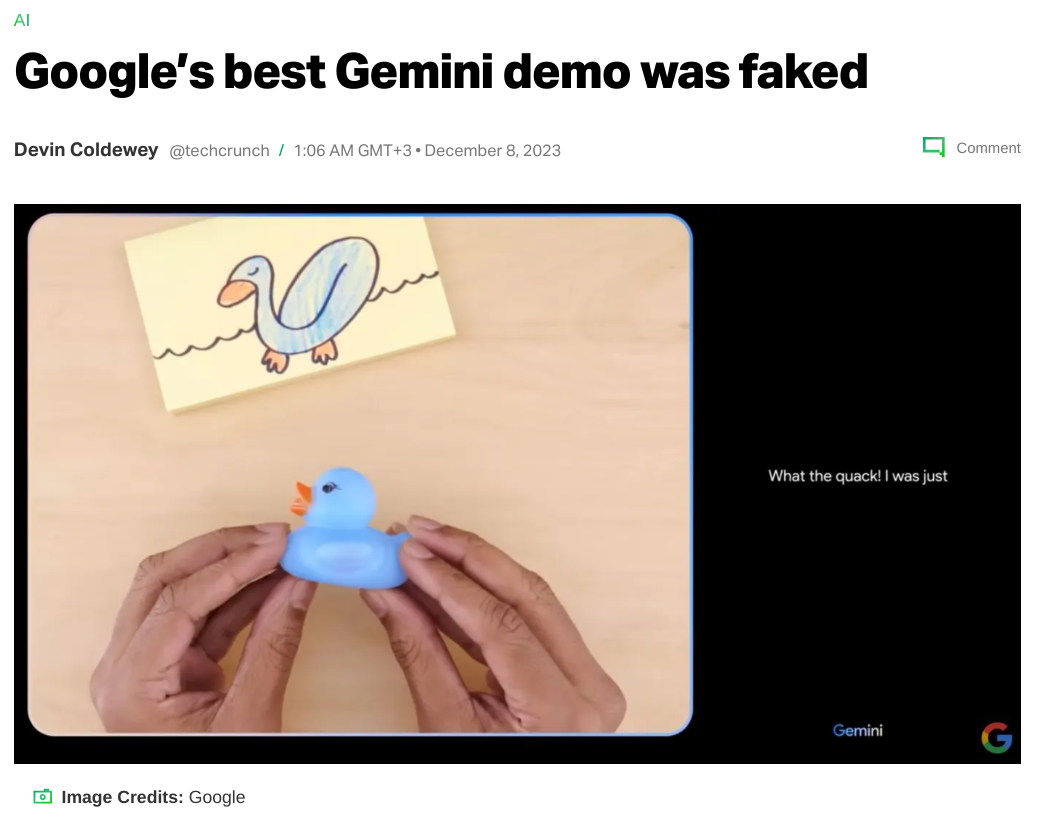Visit the @techcrunch handle link
Image resolution: width=1043 pixels, height=828 pixels.
coord(219,151)
